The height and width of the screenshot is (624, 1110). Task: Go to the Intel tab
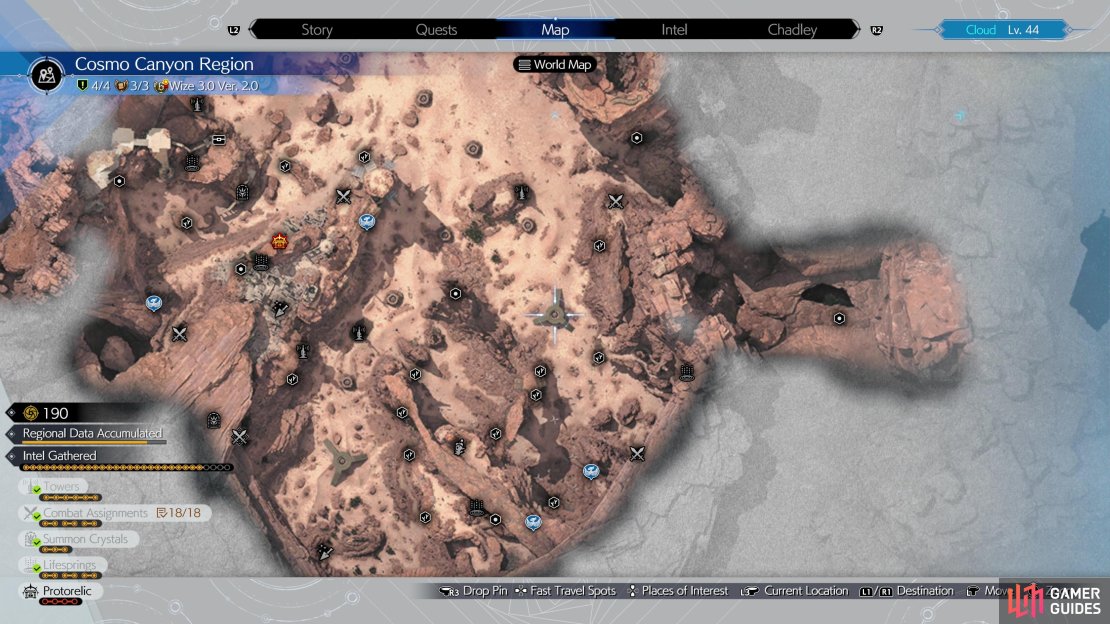point(674,30)
